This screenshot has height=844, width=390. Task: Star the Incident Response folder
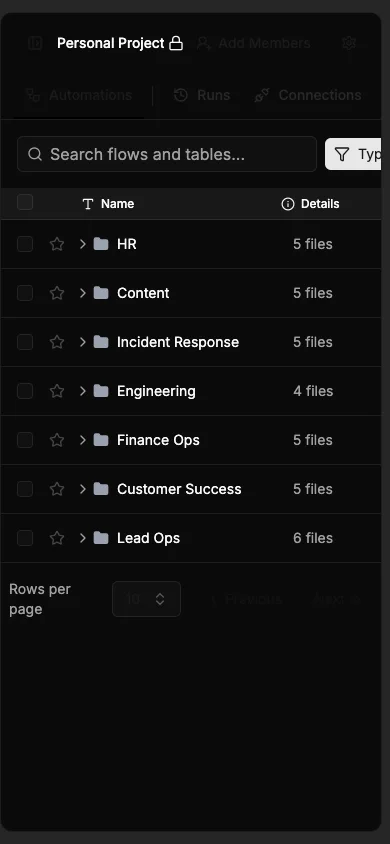point(56,342)
